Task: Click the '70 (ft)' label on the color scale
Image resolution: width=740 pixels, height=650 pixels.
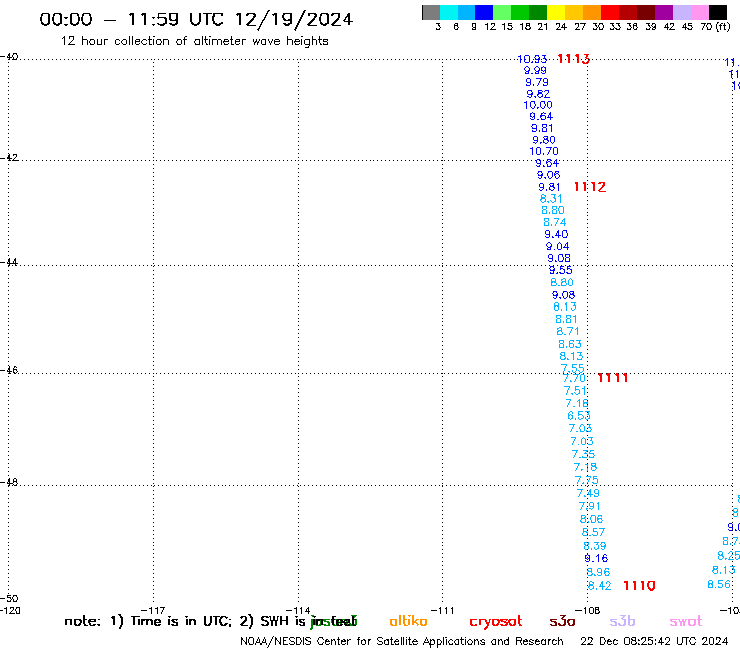Action: point(715,27)
